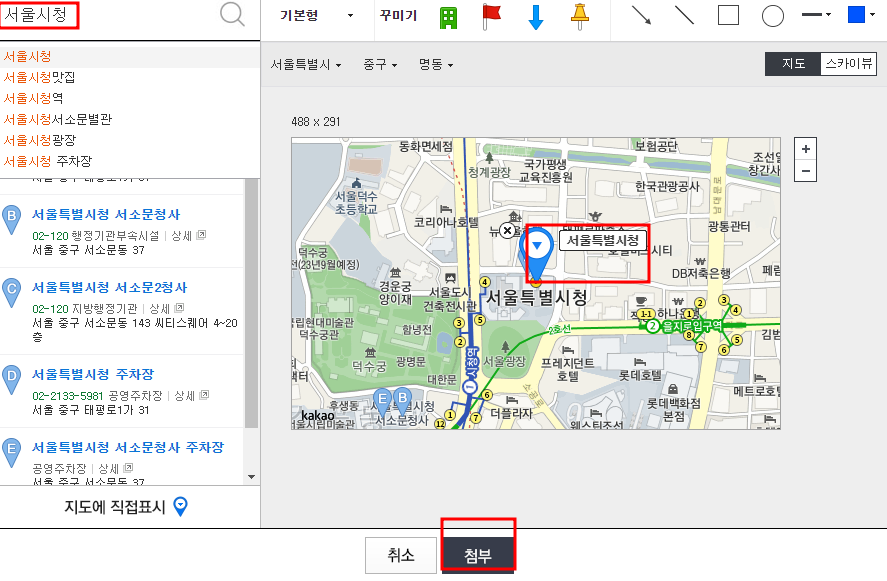Open the blue color picker swatch
The image size is (887, 581).
click(x=861, y=15)
